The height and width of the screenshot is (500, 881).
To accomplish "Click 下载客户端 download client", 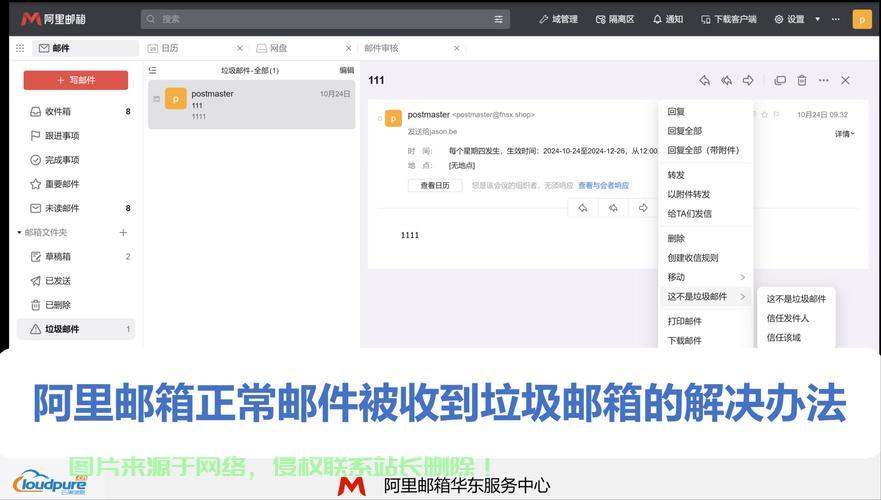I will [x=729, y=19].
